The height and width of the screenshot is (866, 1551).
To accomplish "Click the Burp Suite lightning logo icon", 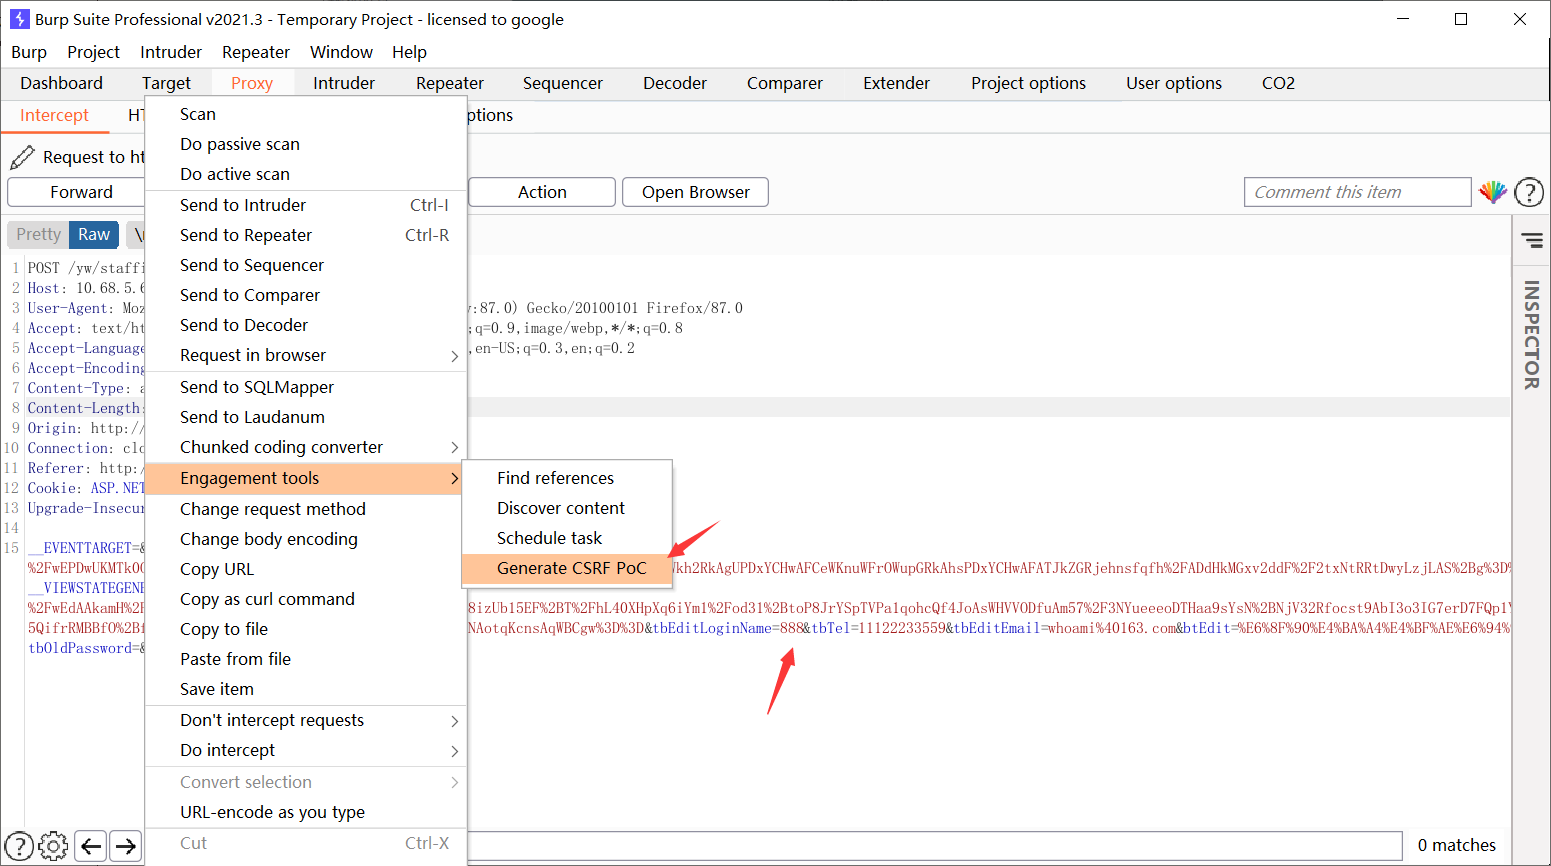I will (x=19, y=19).
